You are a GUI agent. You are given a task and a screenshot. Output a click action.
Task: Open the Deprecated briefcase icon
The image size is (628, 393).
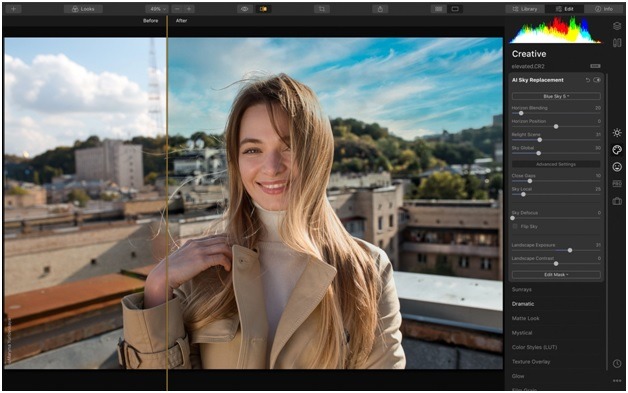[x=617, y=201]
